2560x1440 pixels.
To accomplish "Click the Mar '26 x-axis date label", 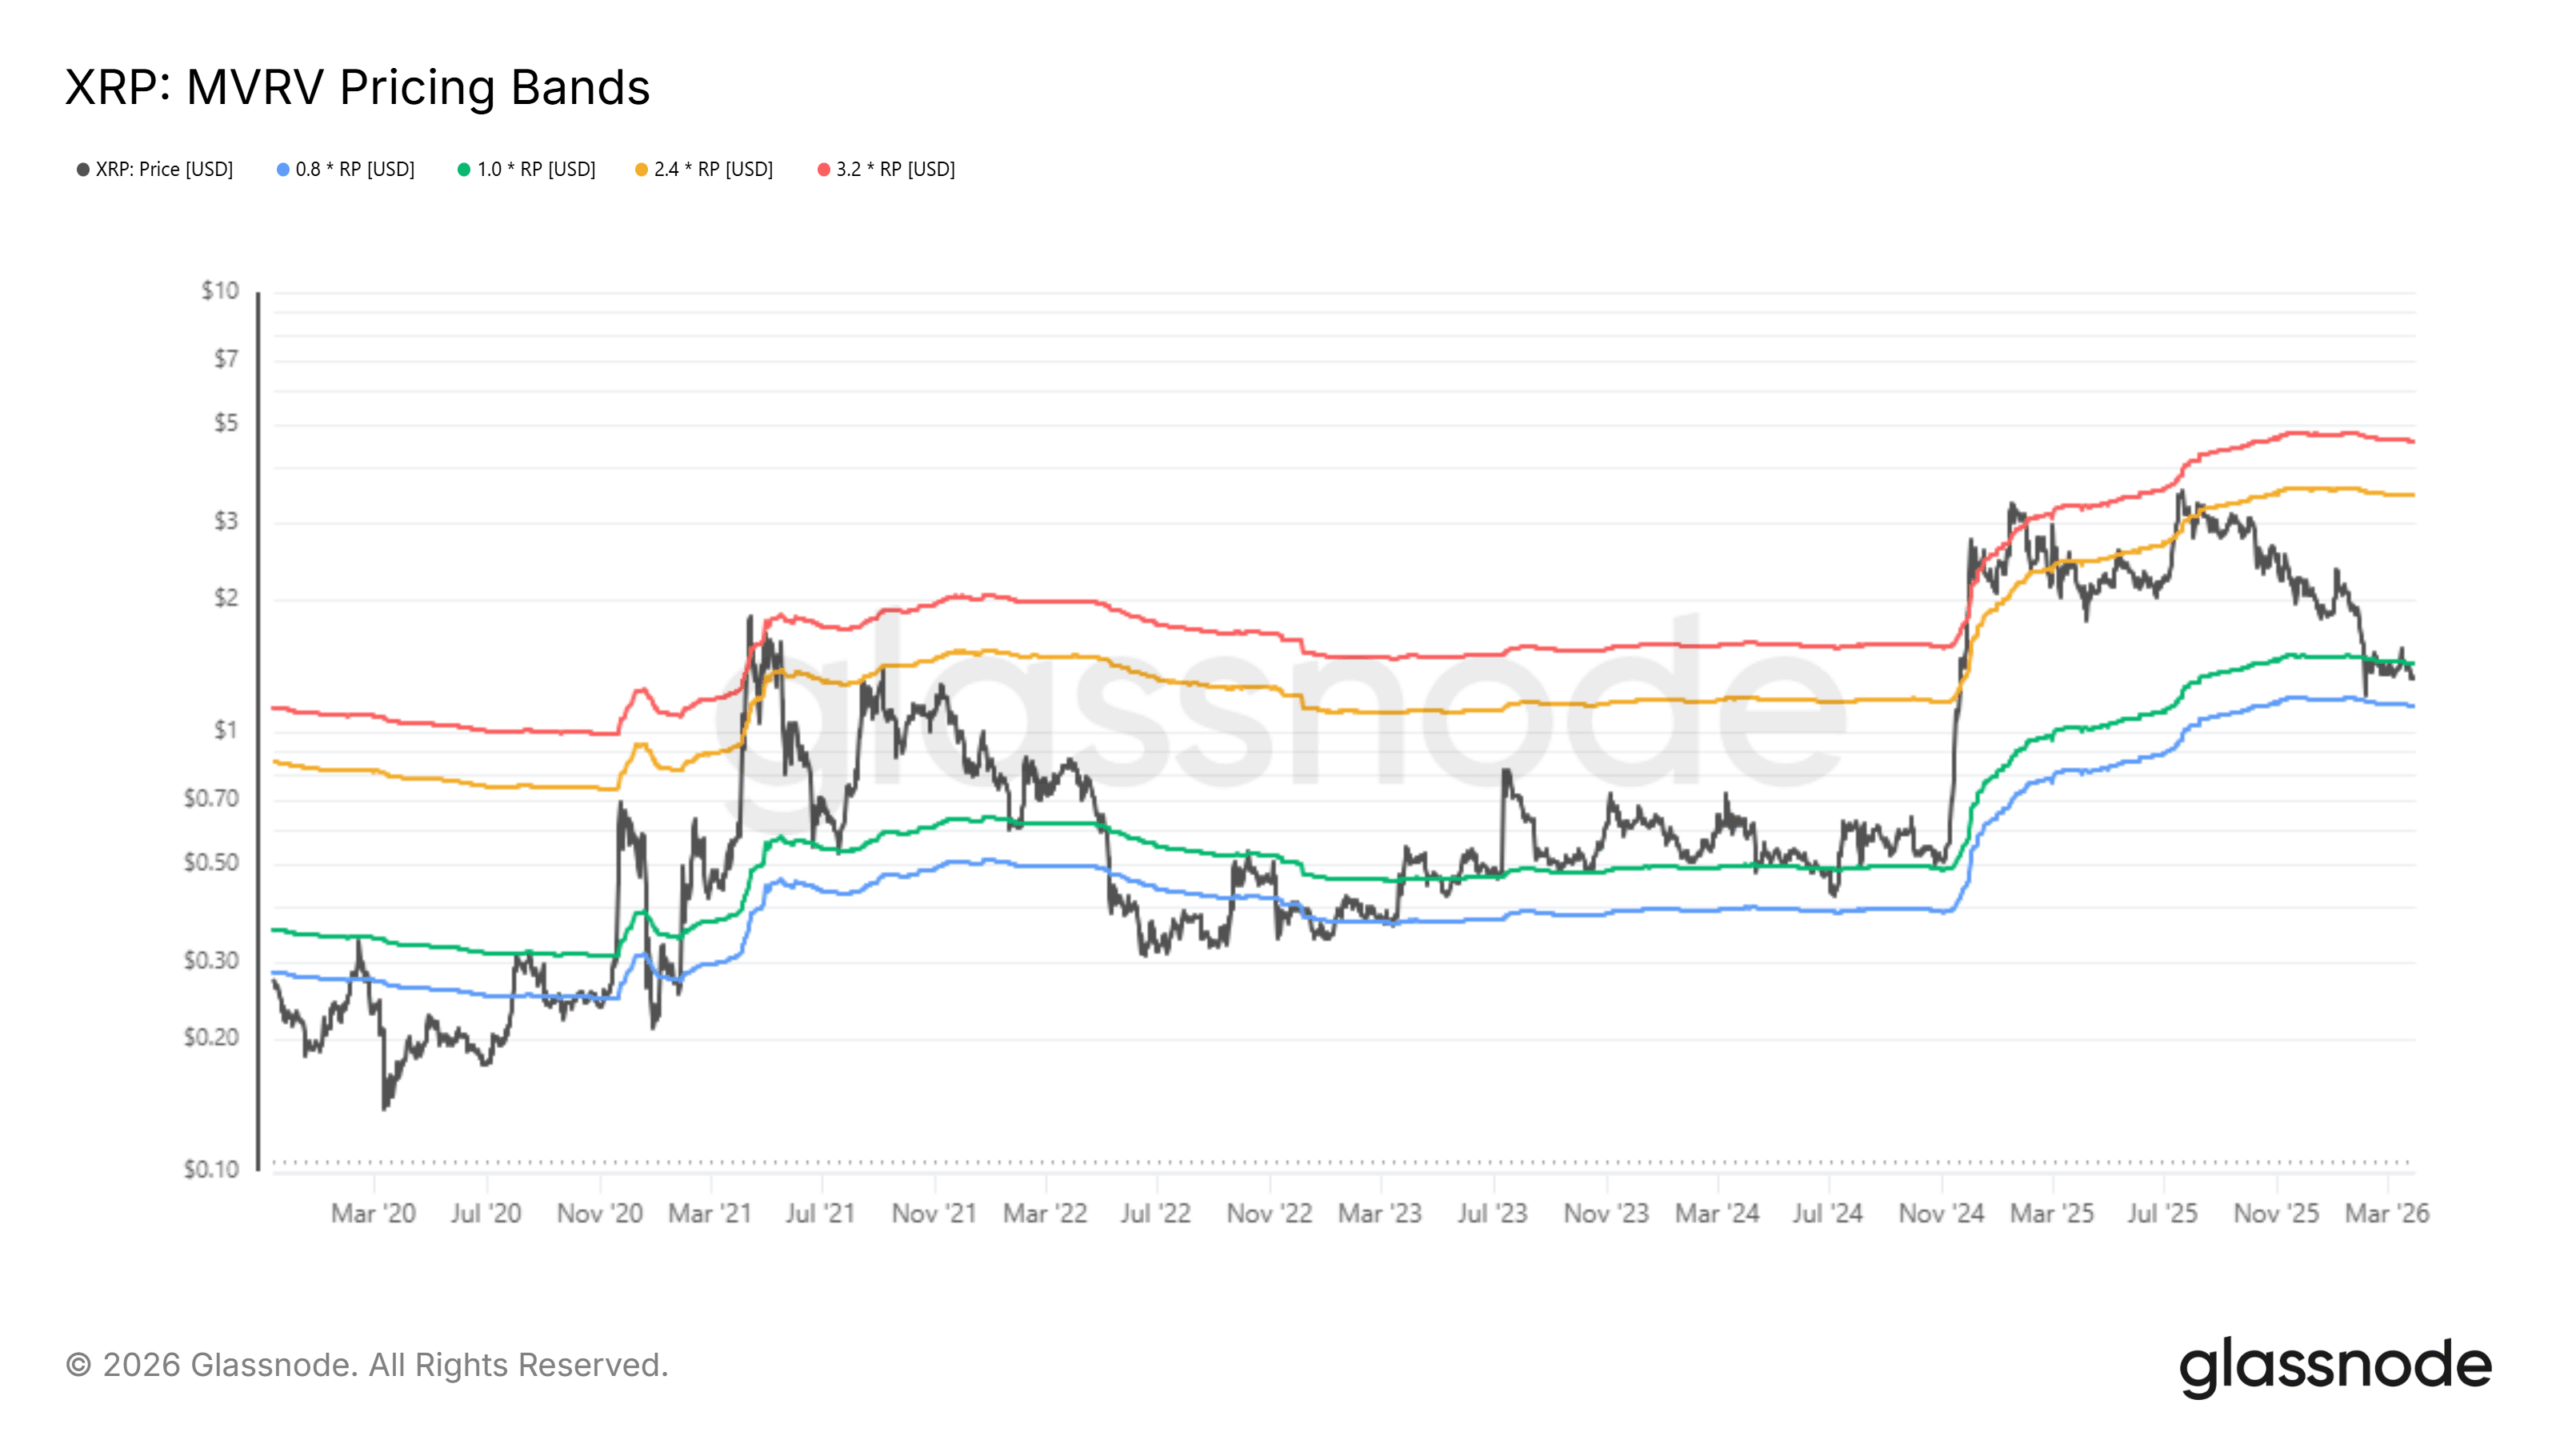I will pyautogui.click(x=2387, y=1213).
